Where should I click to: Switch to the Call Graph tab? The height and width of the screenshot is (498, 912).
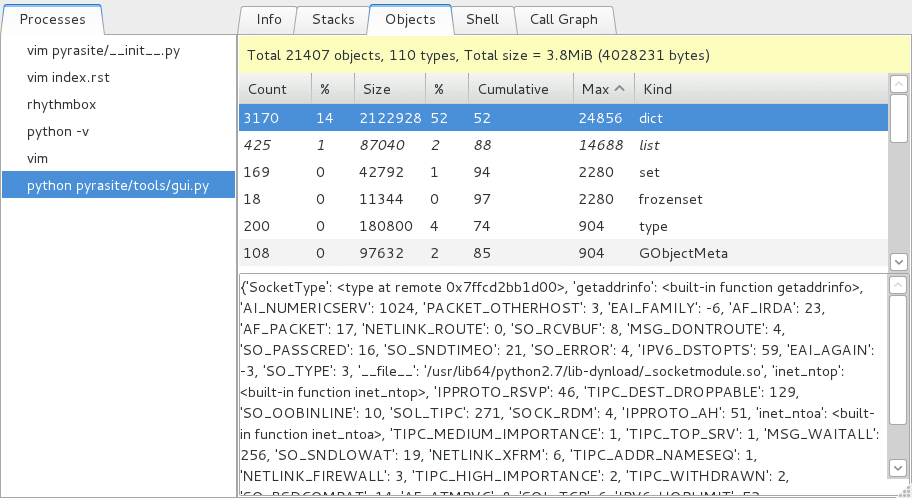[564, 19]
